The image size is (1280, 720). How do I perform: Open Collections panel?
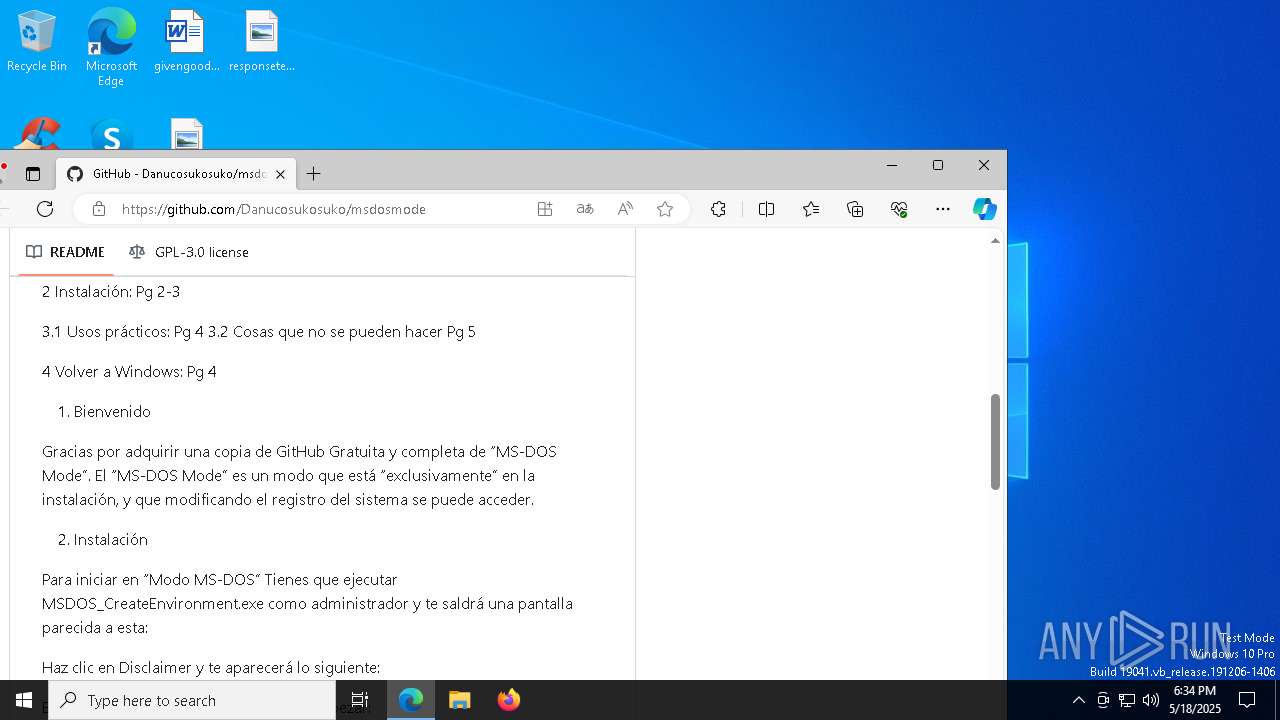(855, 209)
